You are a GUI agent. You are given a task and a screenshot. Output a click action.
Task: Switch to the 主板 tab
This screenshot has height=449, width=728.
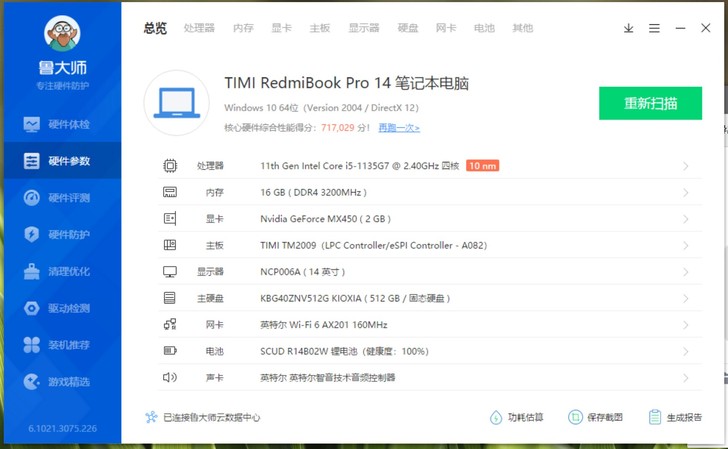coord(320,28)
